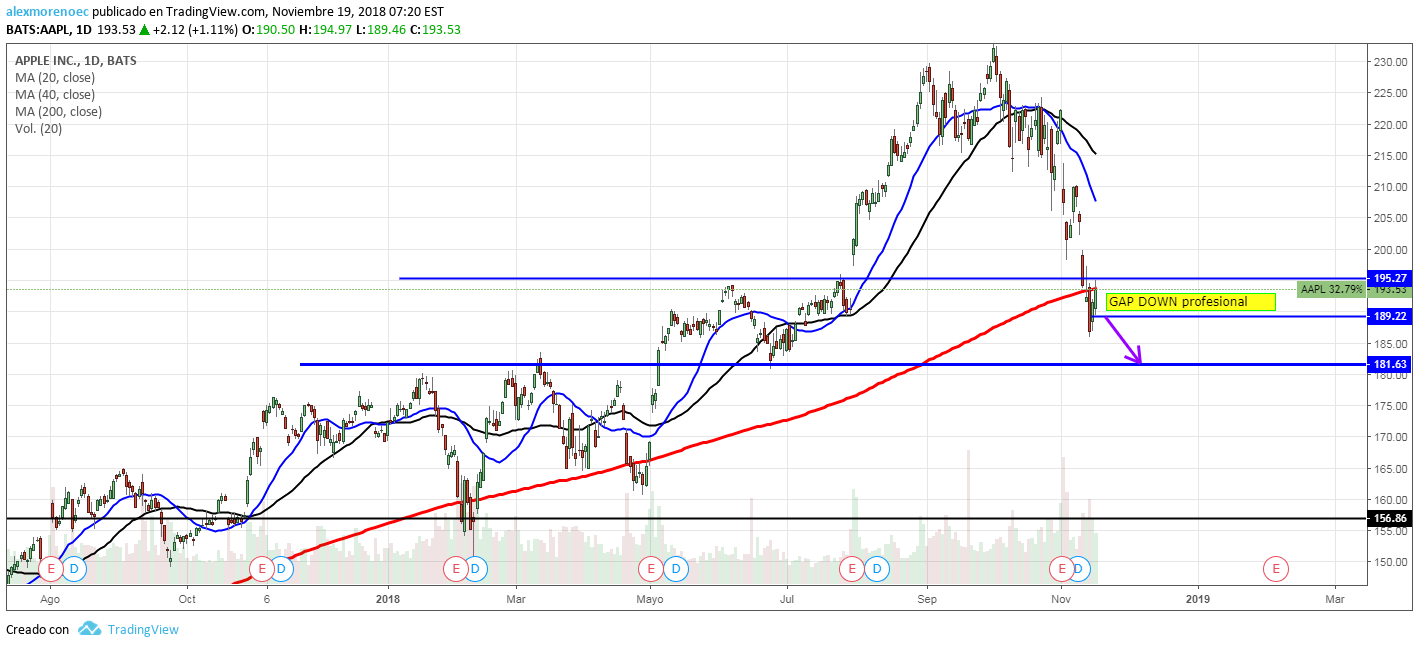Click the MA (200, close) indicator legend
The height and width of the screenshot is (647, 1419).
pos(58,112)
